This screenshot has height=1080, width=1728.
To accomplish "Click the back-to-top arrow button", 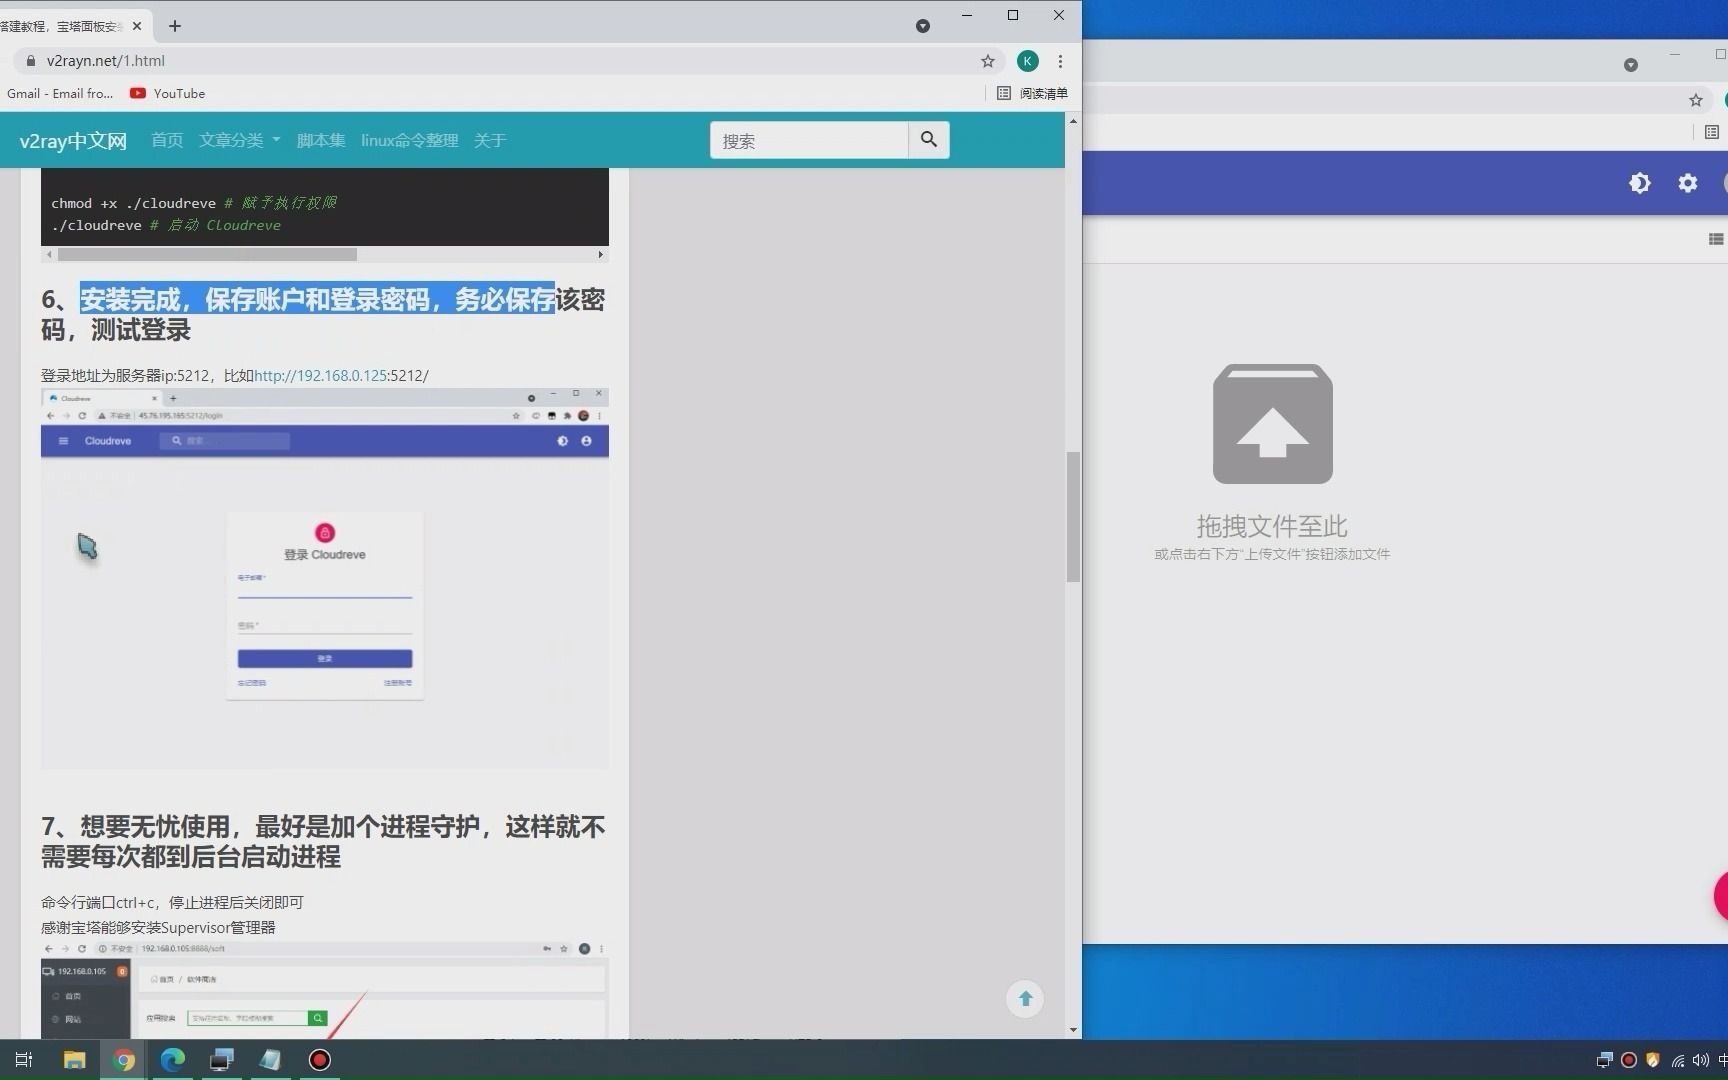I will click(x=1024, y=998).
